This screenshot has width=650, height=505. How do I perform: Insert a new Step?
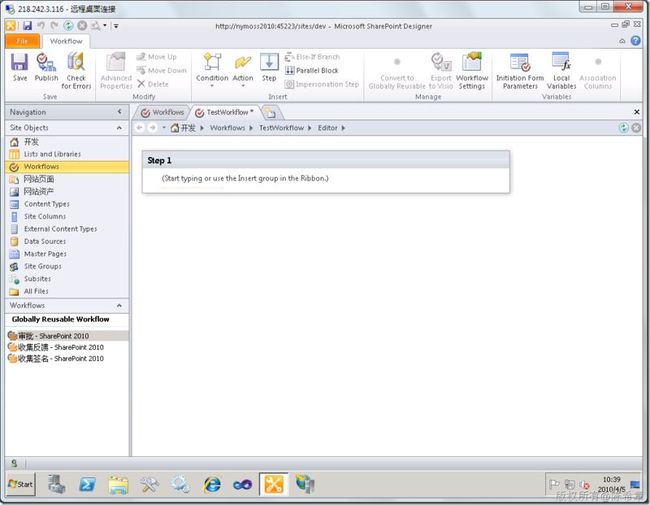coord(269,67)
